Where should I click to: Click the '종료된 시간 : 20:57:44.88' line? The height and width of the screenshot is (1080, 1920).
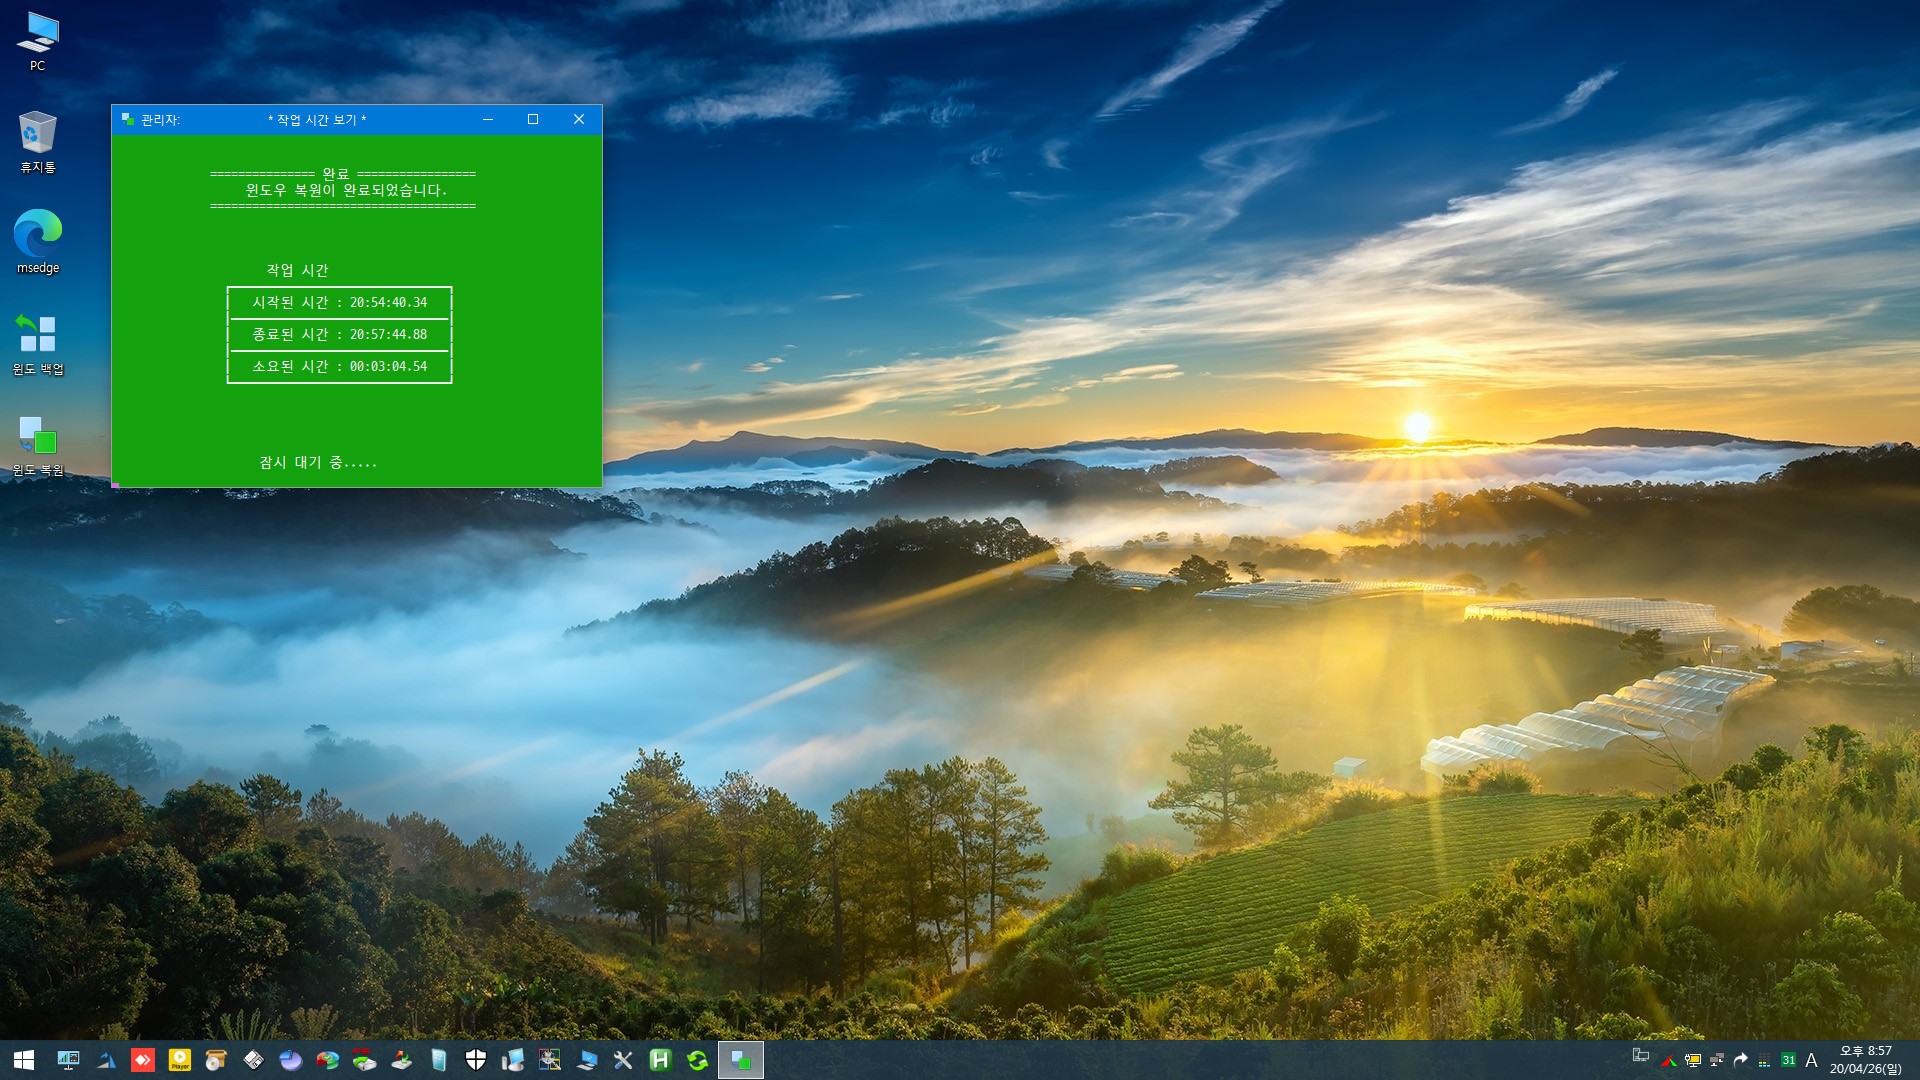[x=340, y=334]
